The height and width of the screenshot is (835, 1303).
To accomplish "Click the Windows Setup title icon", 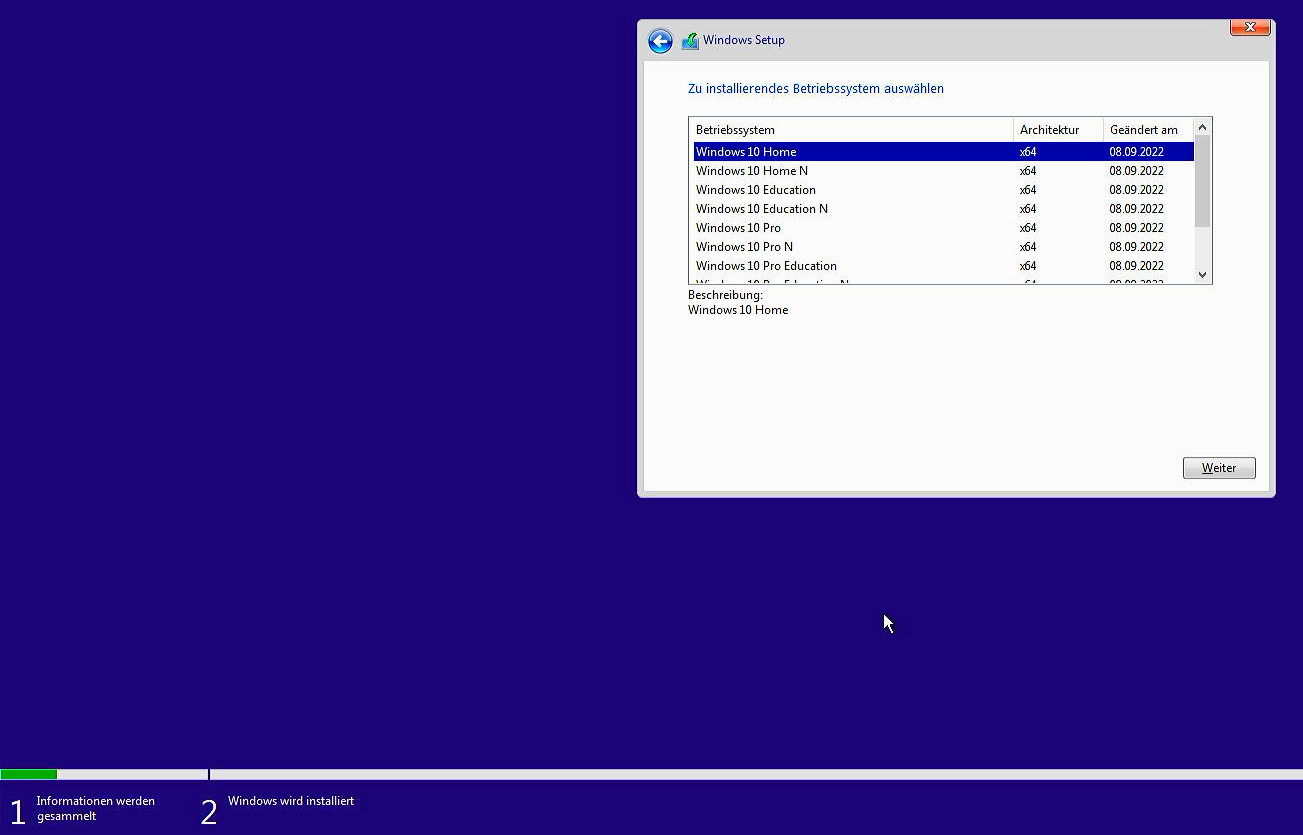I will pyautogui.click(x=690, y=41).
